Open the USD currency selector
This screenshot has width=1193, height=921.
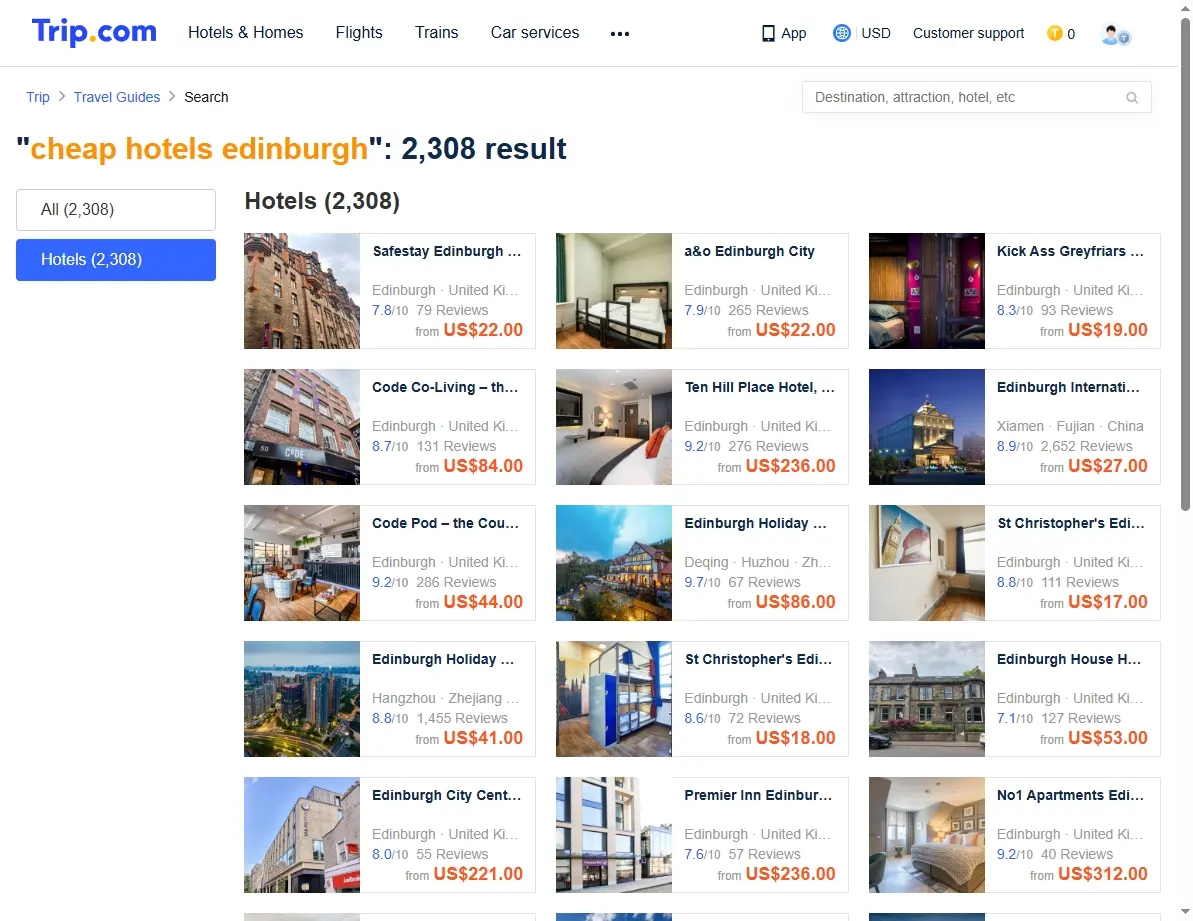876,33
